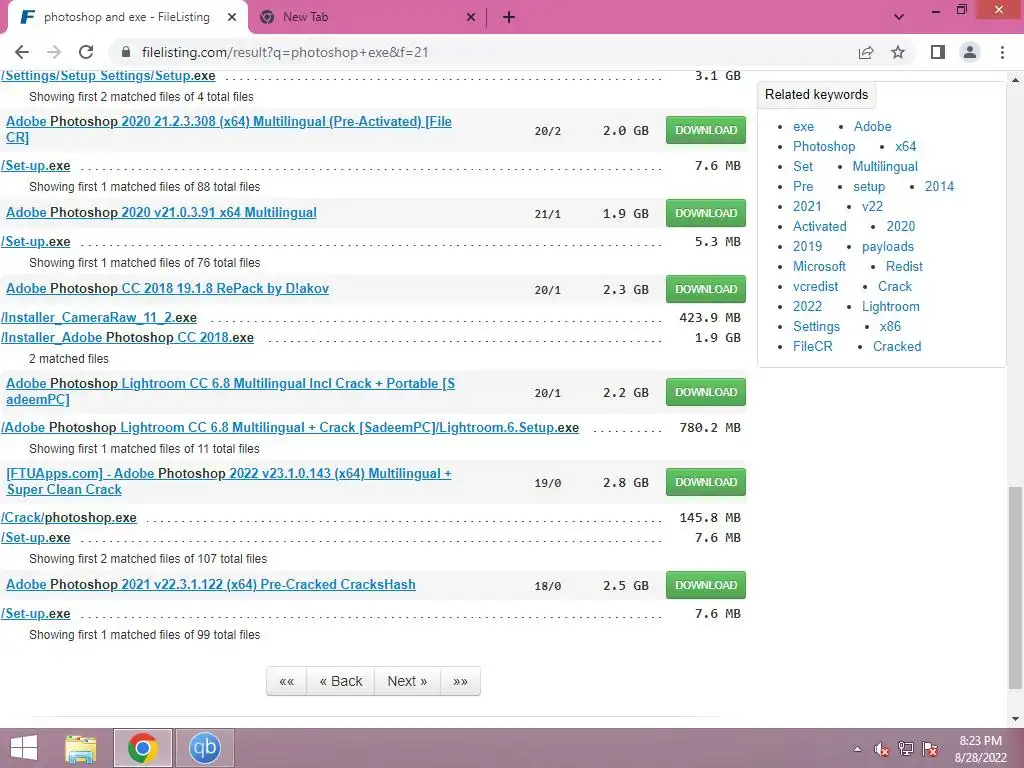This screenshot has width=1024, height=768.
Task: Open FTUApps Photoshop 2022 title link
Action: point(229,481)
